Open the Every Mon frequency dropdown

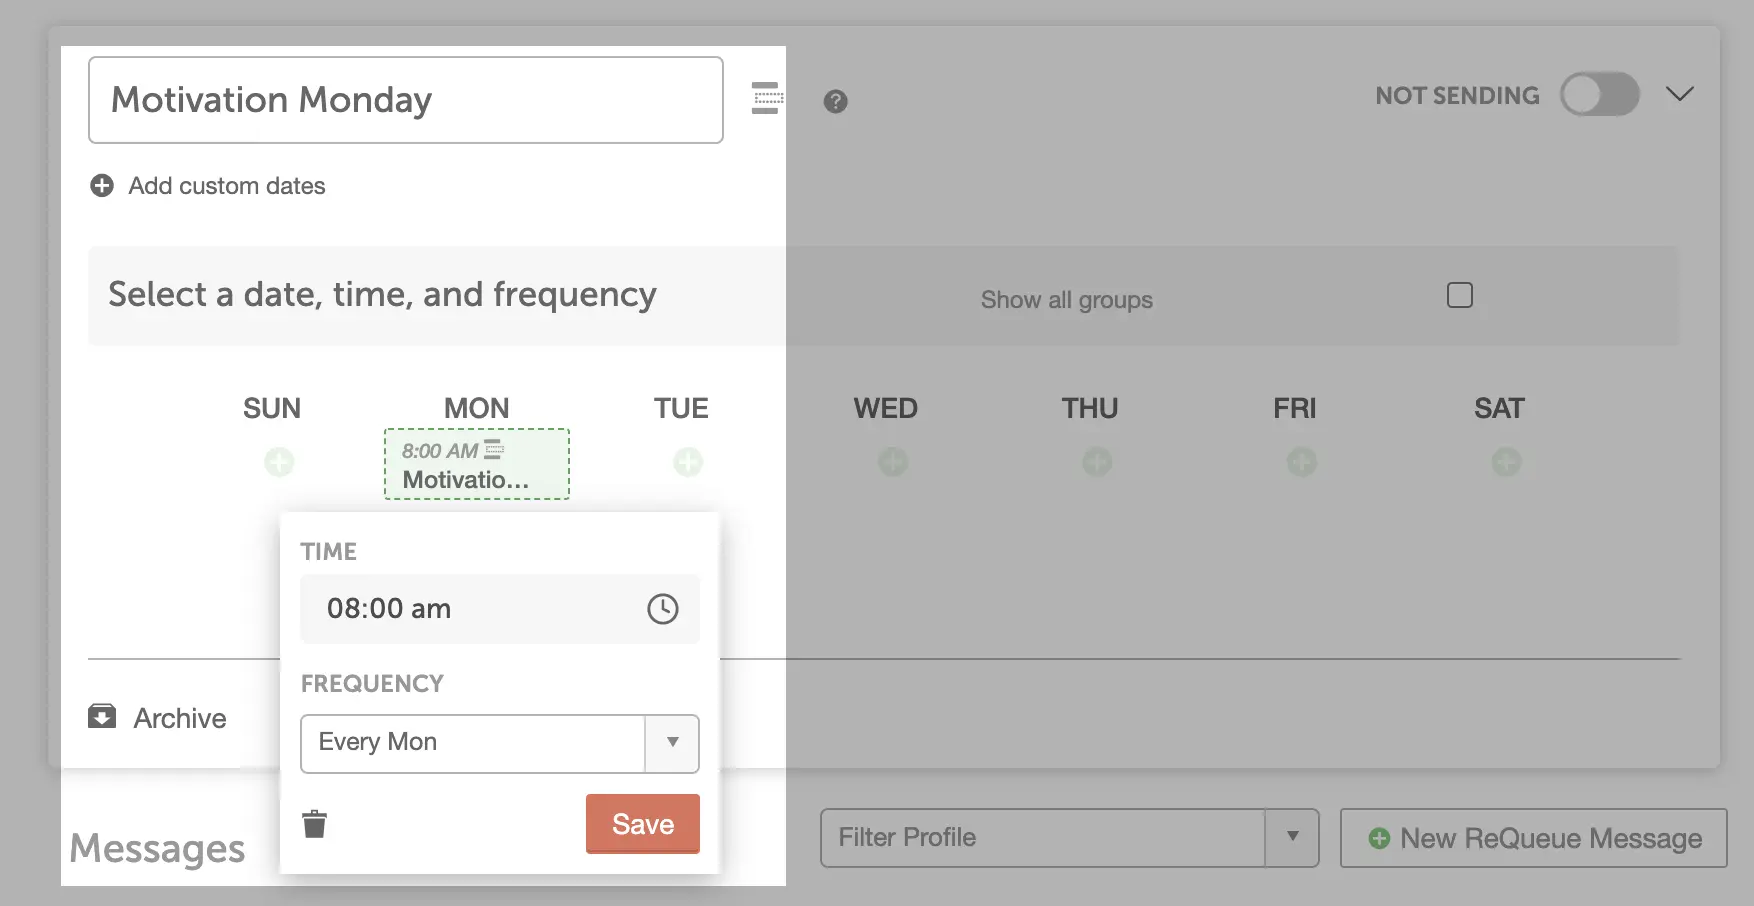pos(499,743)
